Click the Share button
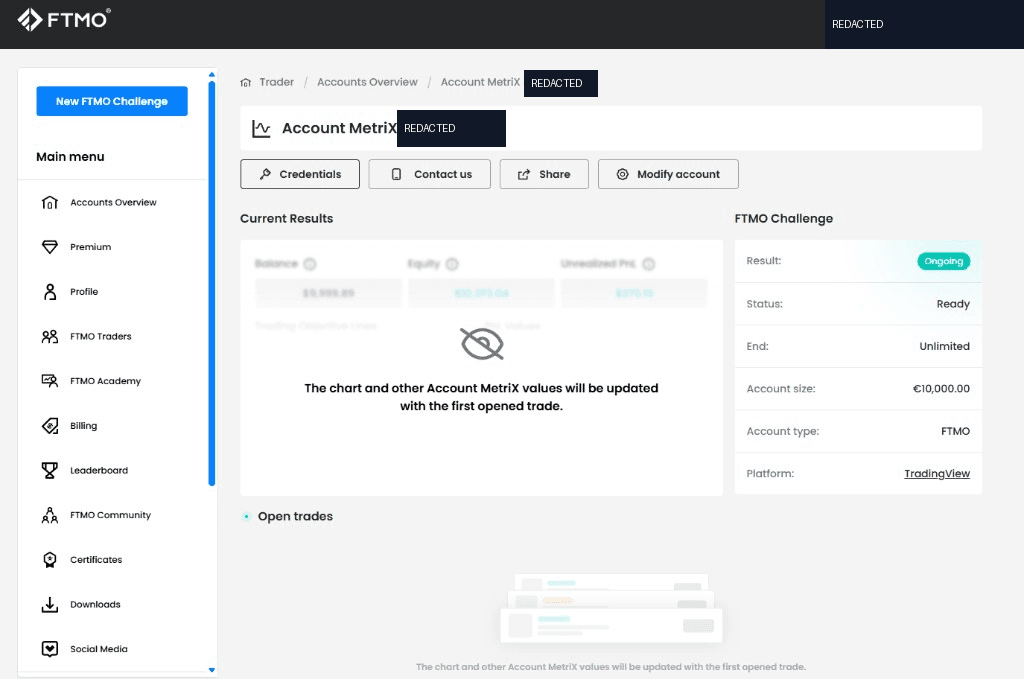The width and height of the screenshot is (1024, 679). coord(544,174)
